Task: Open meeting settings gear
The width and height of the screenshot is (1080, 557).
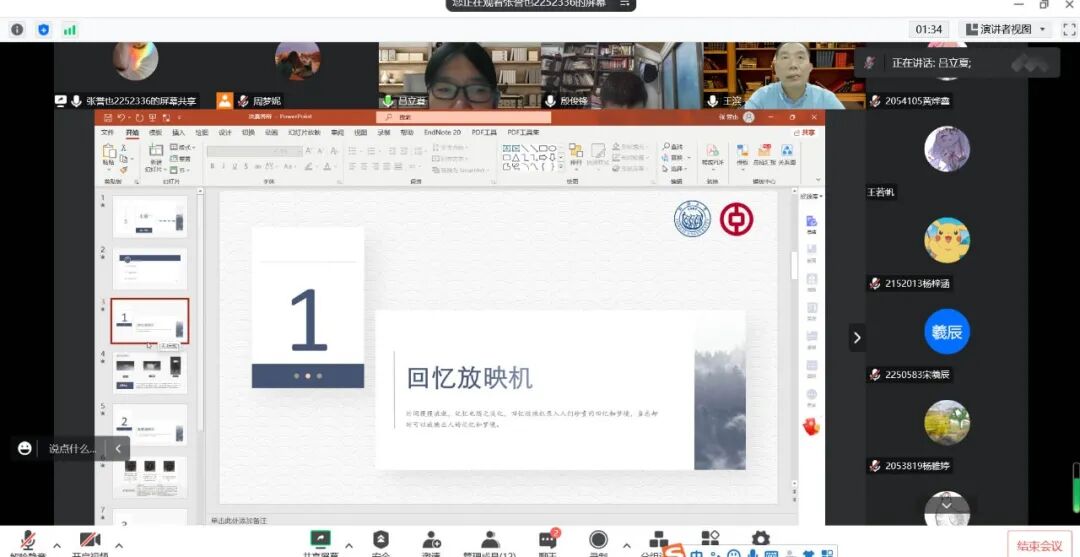Action: coord(760,538)
